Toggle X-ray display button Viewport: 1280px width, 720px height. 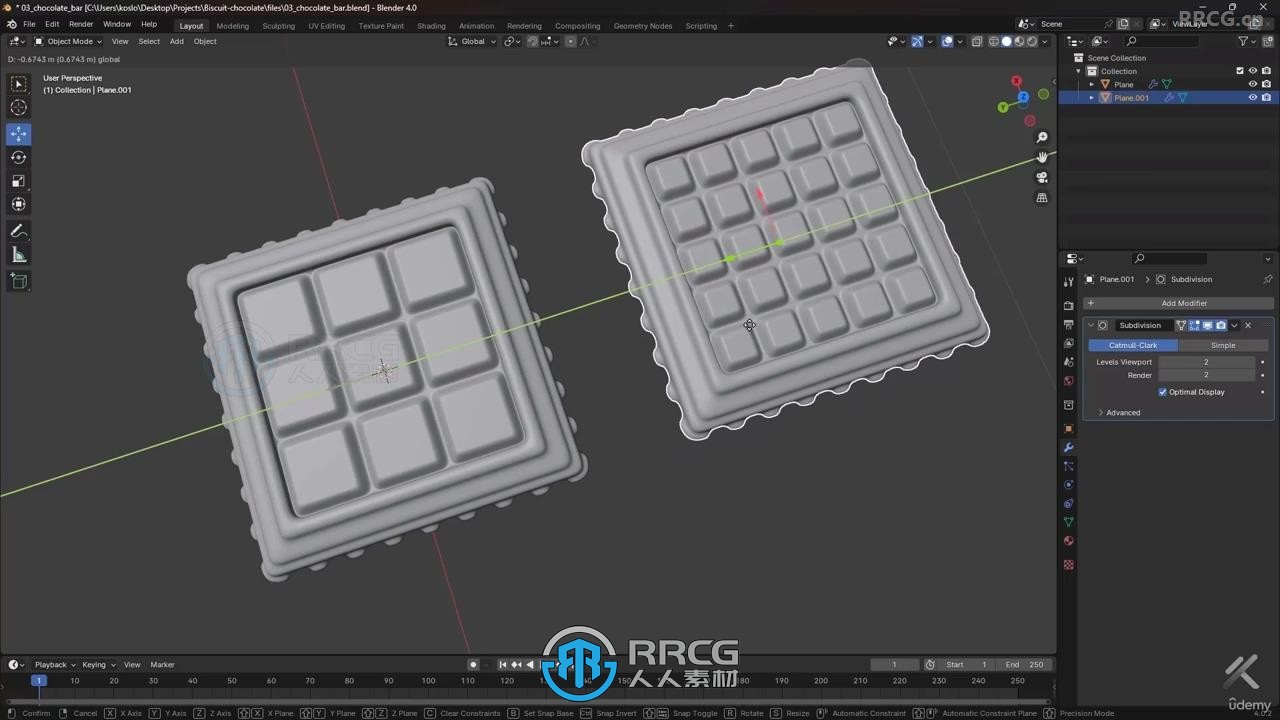click(x=977, y=41)
